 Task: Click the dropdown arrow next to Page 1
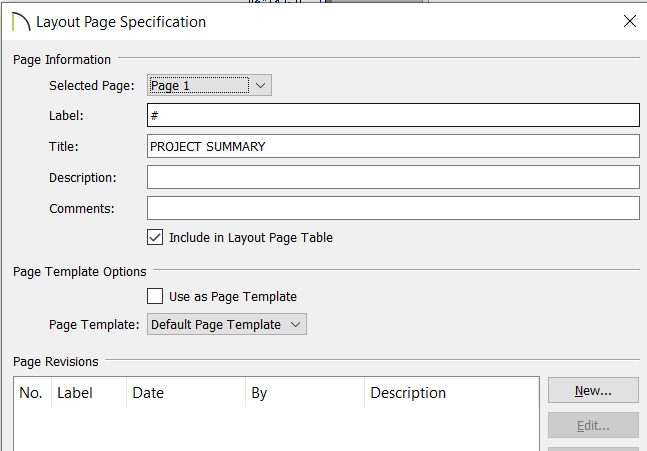[x=260, y=85]
